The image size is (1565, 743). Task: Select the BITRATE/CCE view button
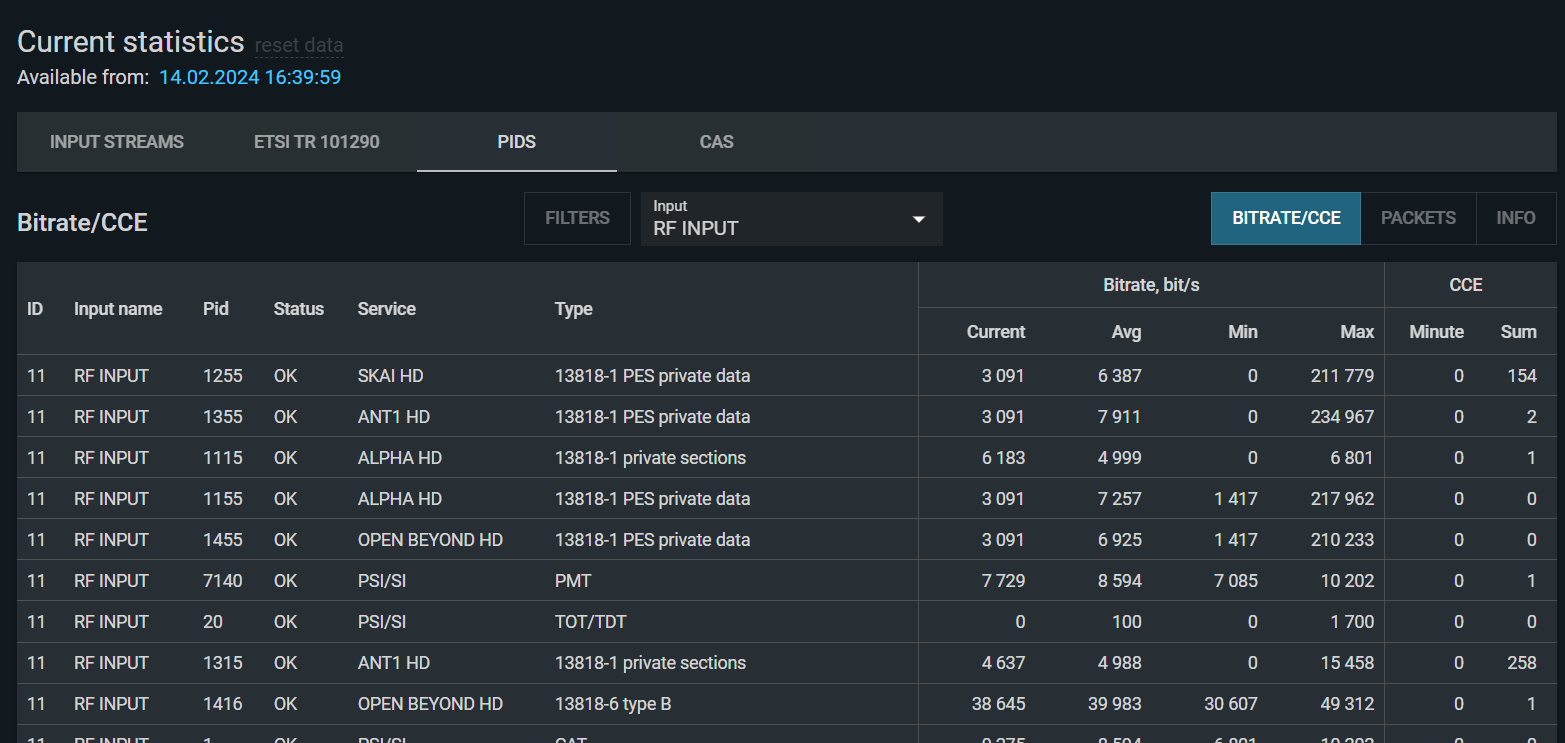click(x=1286, y=218)
